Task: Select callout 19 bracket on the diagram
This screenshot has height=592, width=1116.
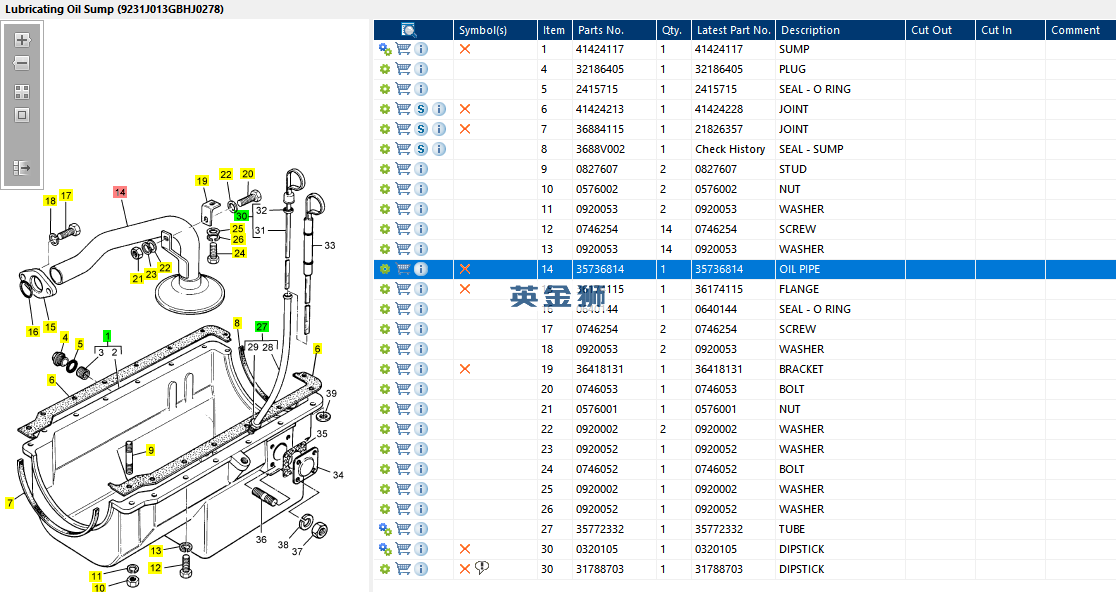Action: click(x=202, y=181)
